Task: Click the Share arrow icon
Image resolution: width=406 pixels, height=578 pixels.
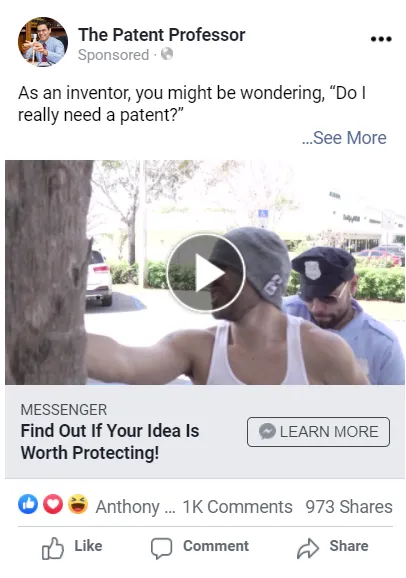Action: 308,548
